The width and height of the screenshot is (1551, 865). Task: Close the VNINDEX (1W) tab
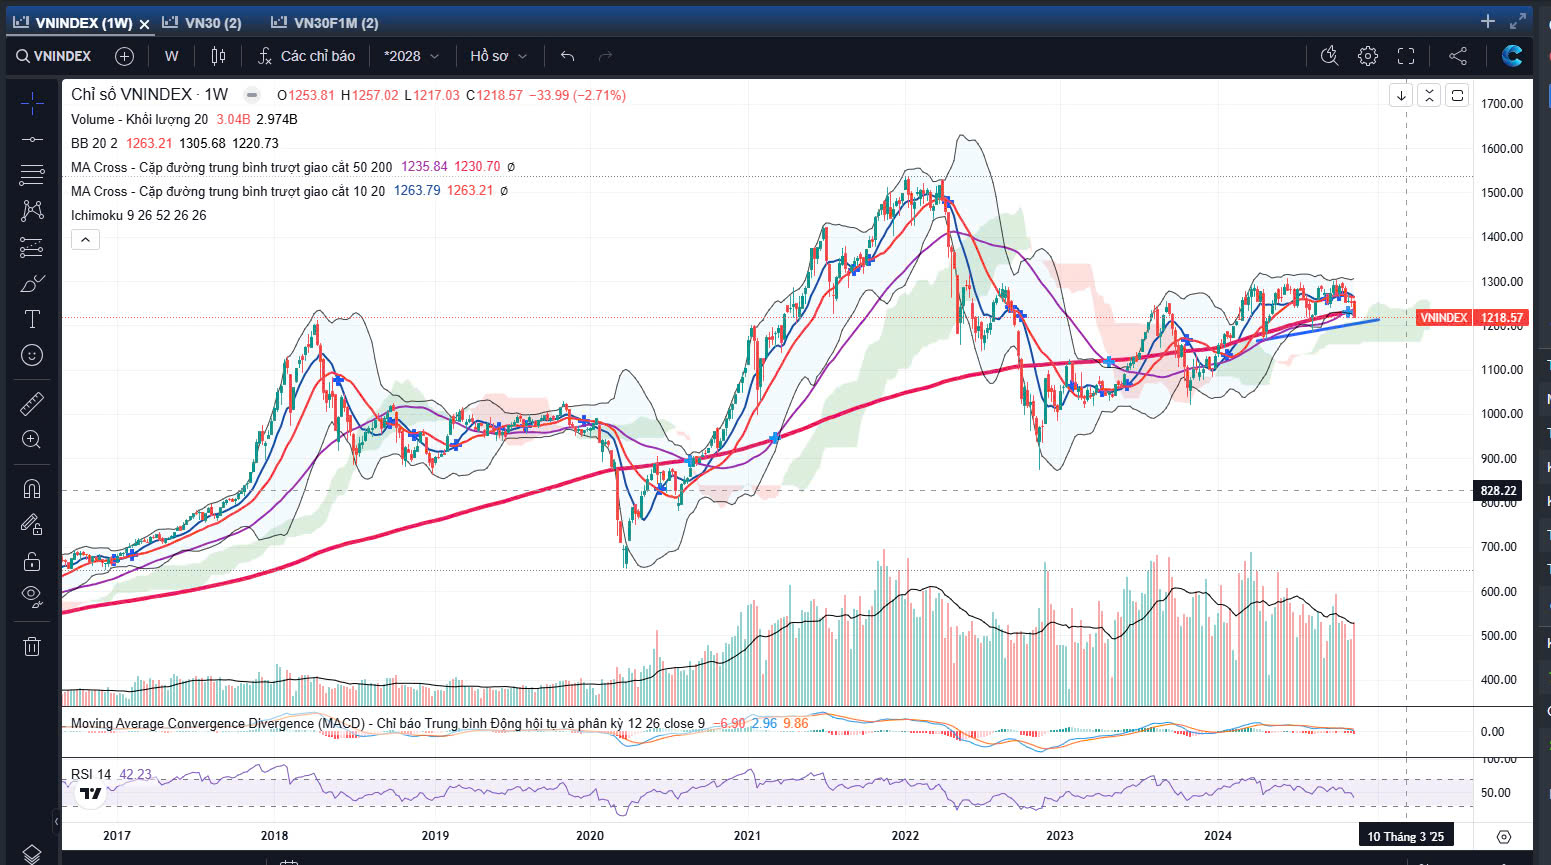tap(144, 23)
